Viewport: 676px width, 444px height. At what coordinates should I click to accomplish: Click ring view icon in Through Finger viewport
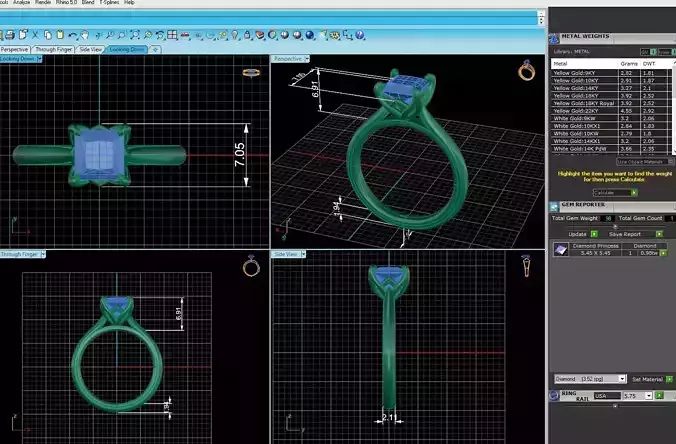tap(251, 266)
